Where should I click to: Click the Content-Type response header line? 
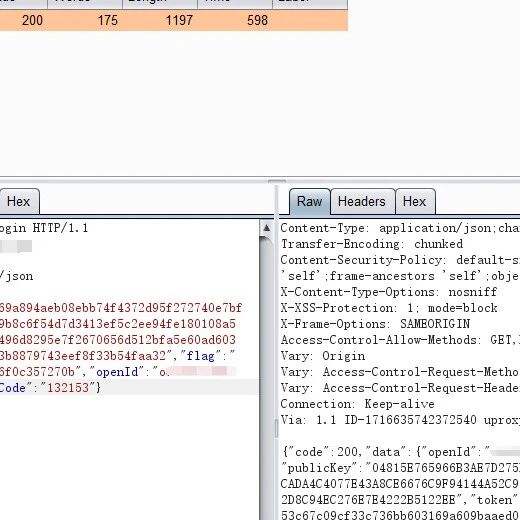click(x=400, y=228)
